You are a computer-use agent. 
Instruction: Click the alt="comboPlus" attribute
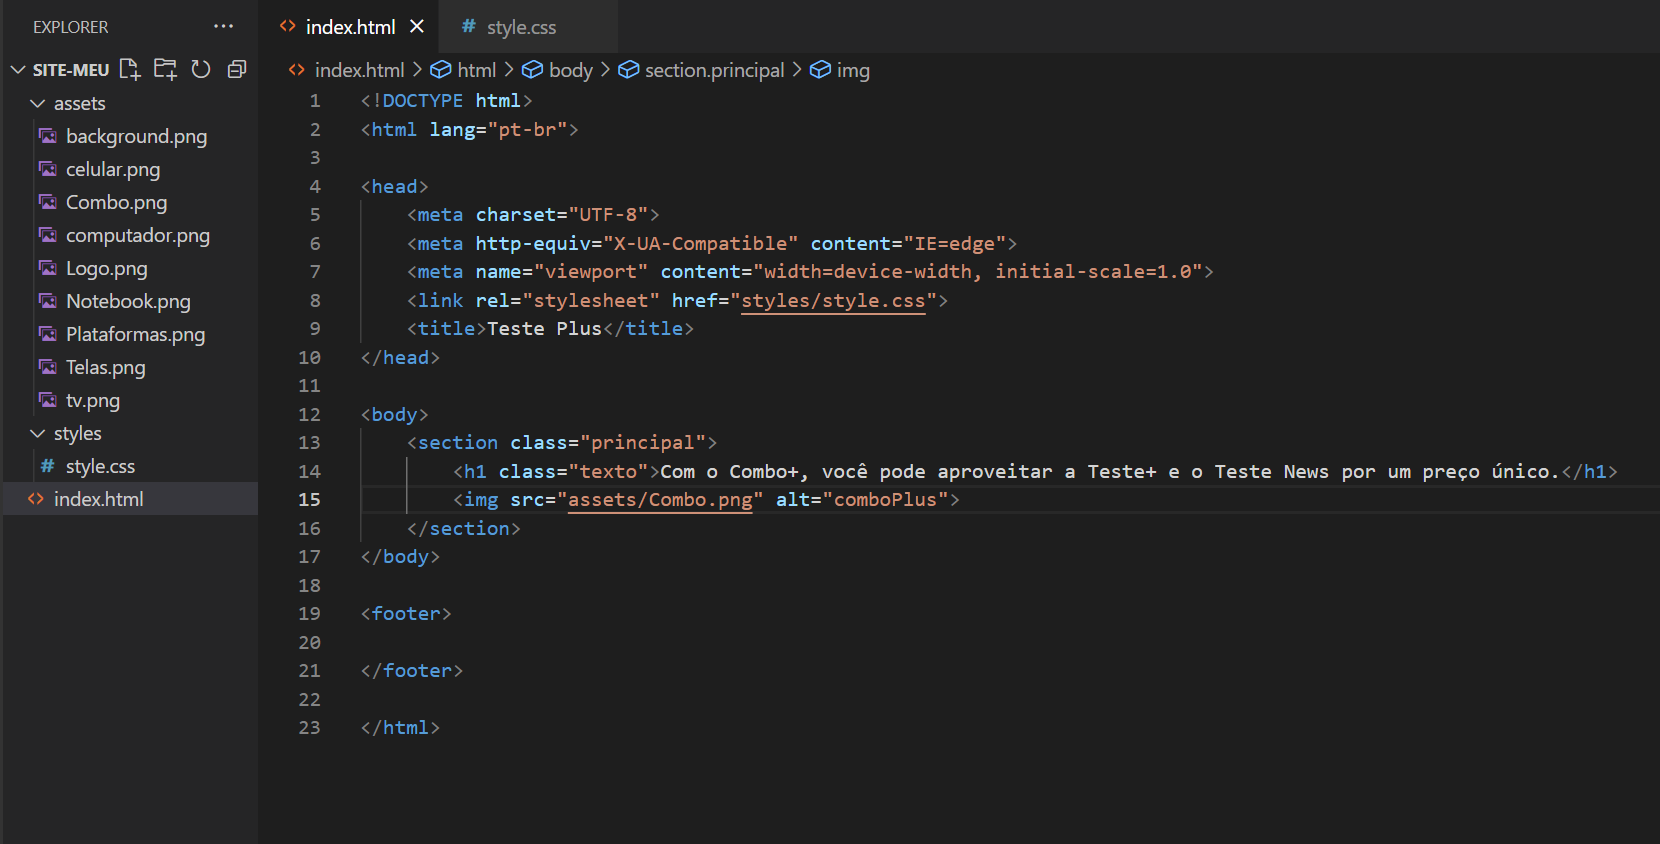(862, 499)
